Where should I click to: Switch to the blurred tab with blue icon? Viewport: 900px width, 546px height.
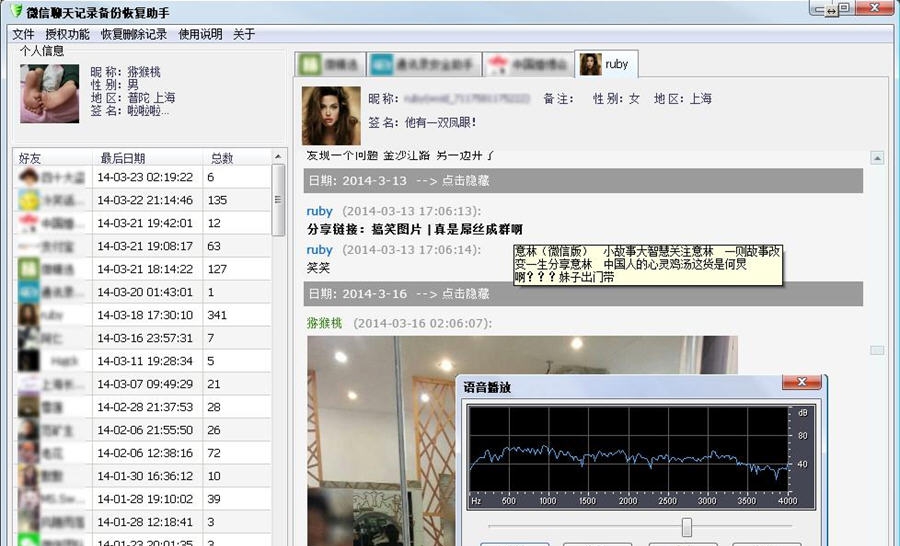tap(423, 64)
